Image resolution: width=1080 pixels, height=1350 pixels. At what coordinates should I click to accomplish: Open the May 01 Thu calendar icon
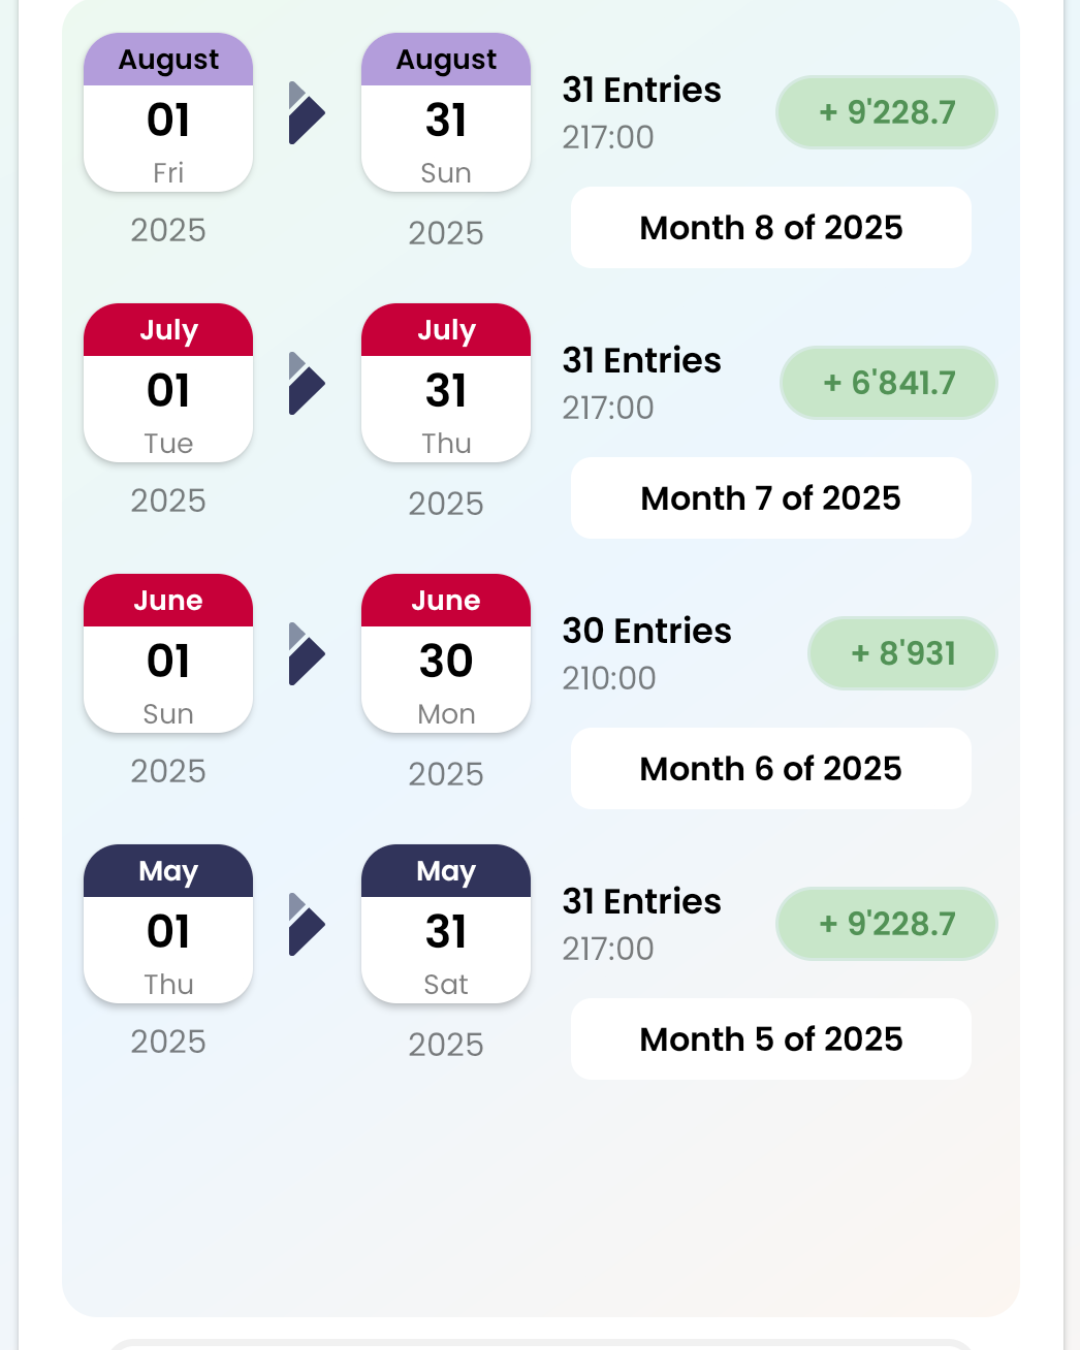pos(168,924)
